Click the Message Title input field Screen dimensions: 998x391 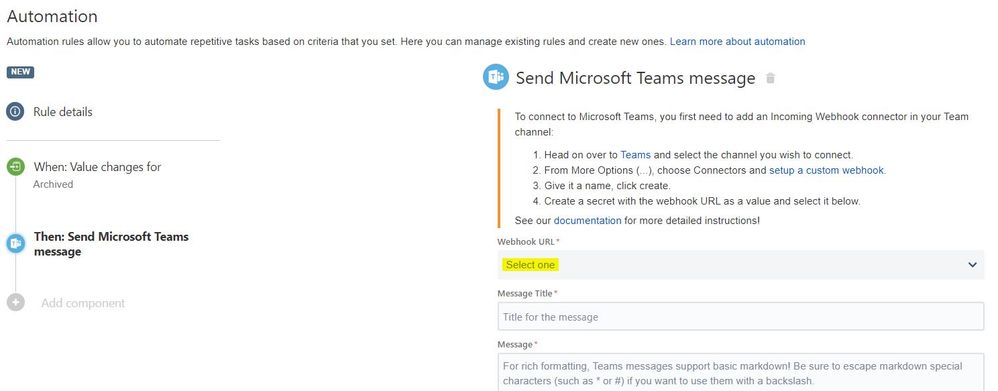click(740, 316)
